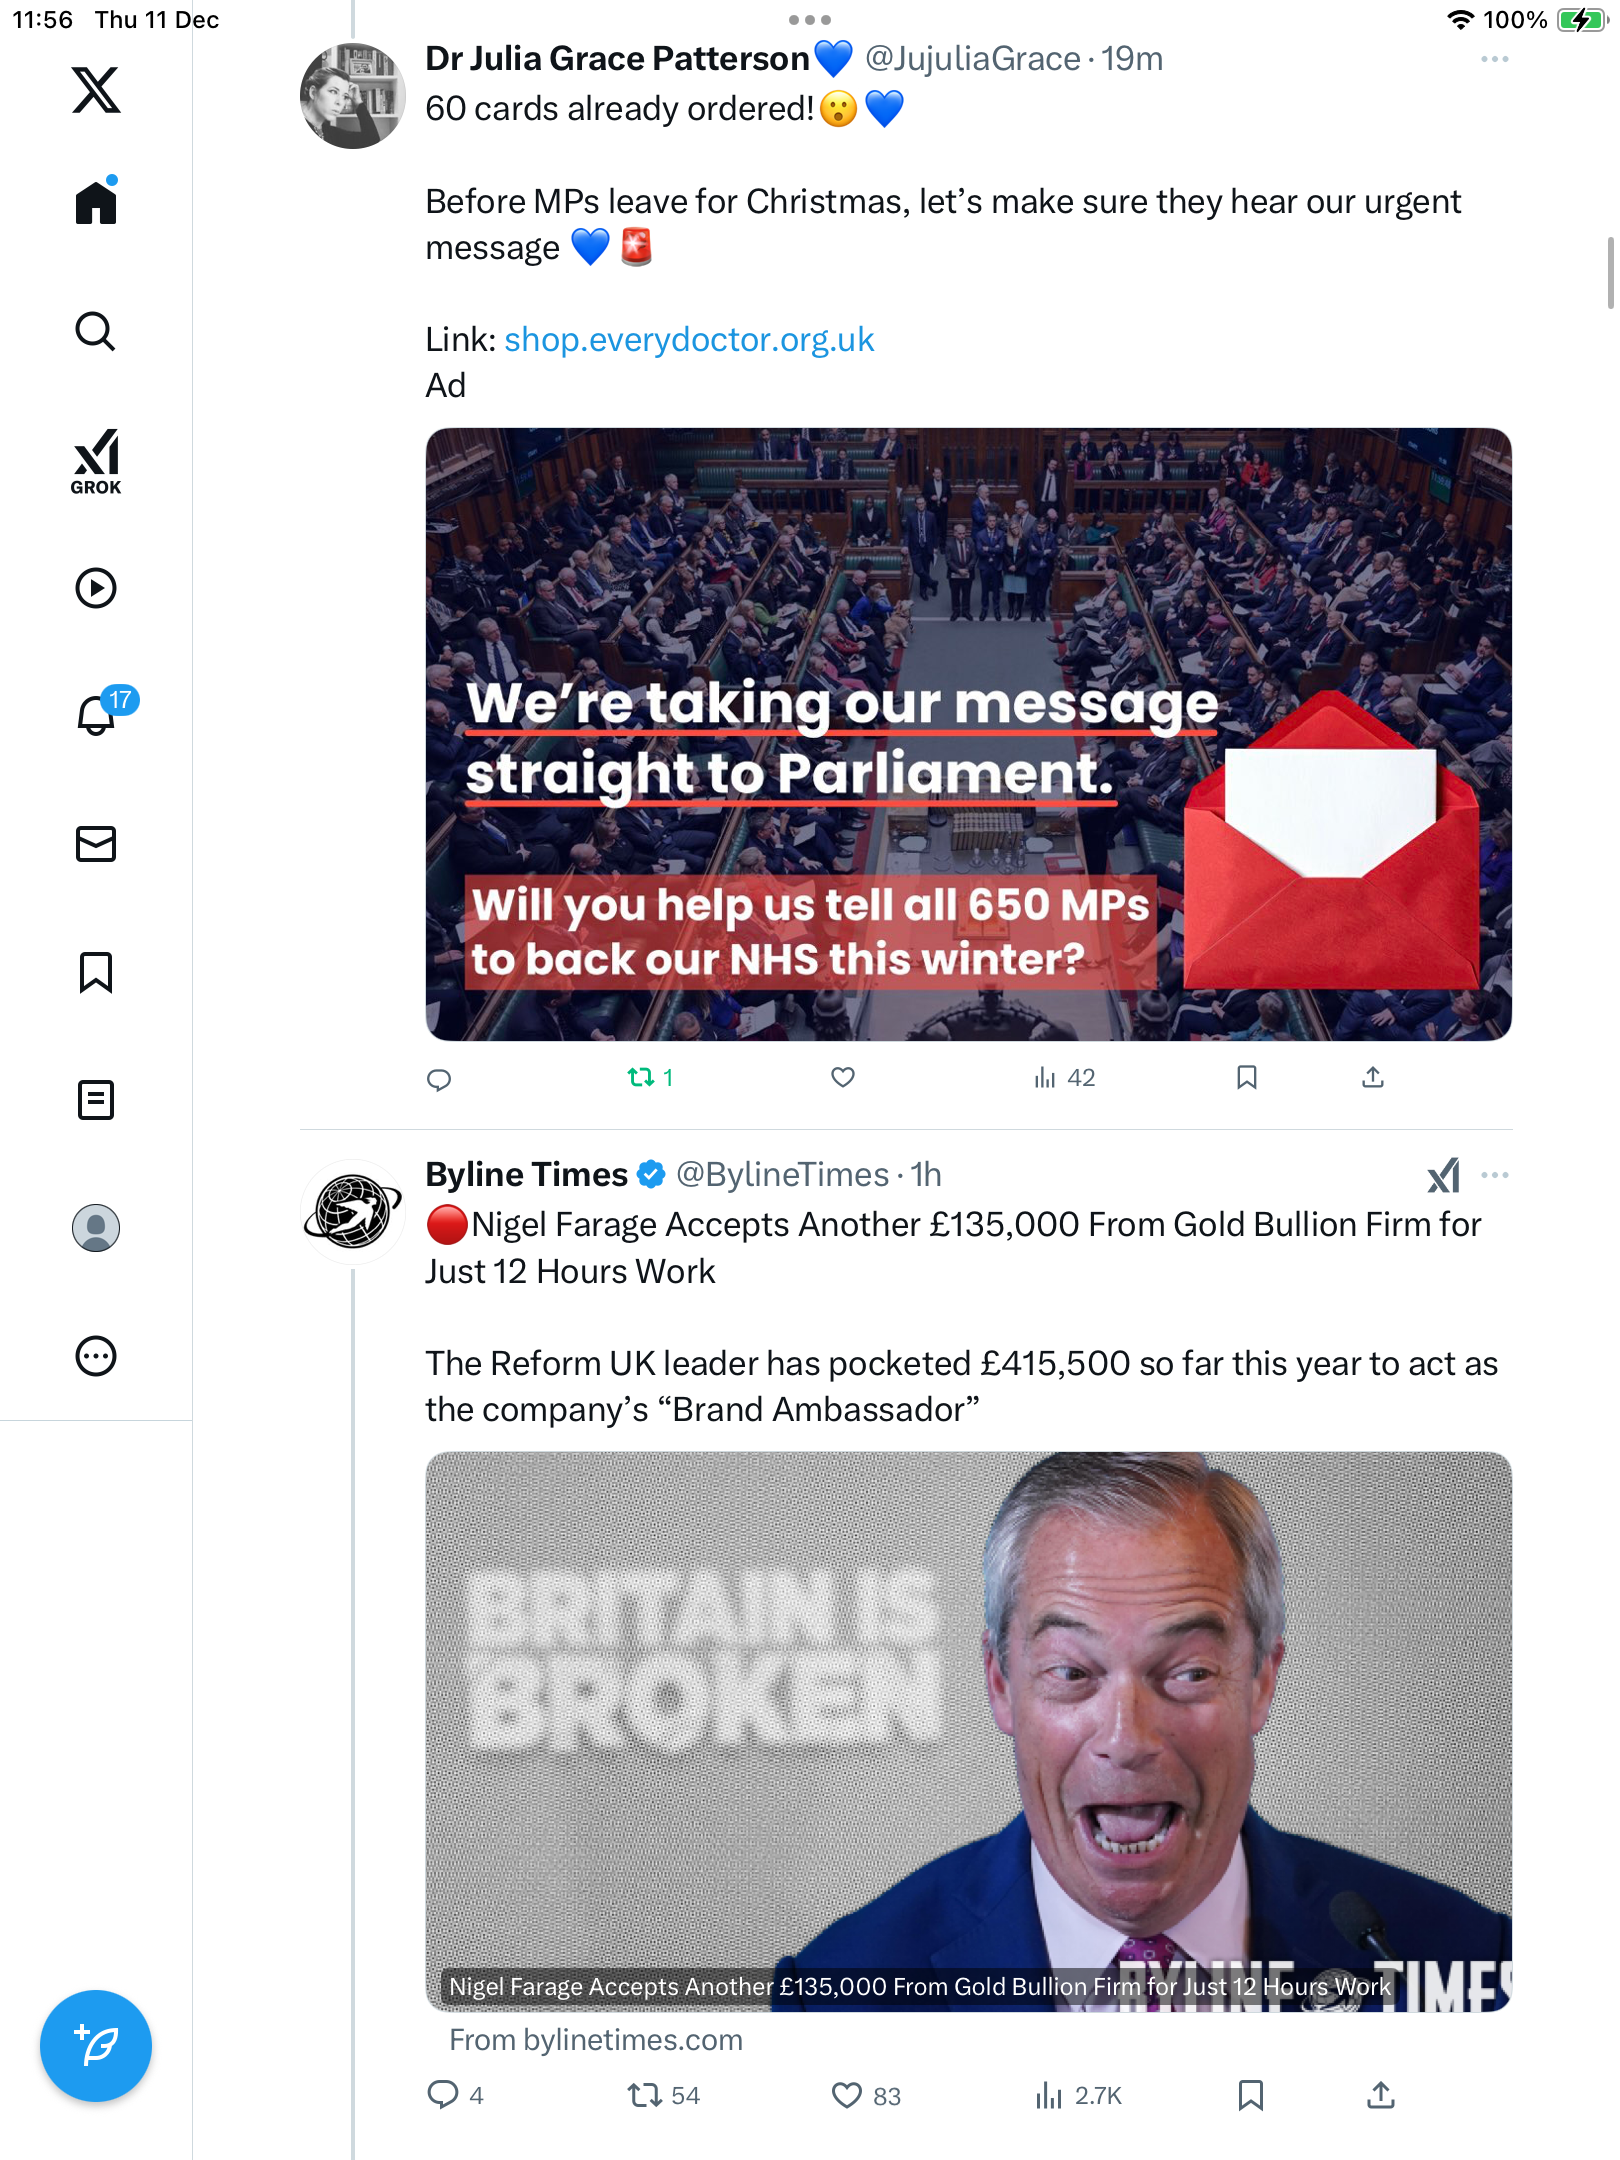Open the Grok sidebar icon
This screenshot has height=2160, width=1620.
point(96,461)
